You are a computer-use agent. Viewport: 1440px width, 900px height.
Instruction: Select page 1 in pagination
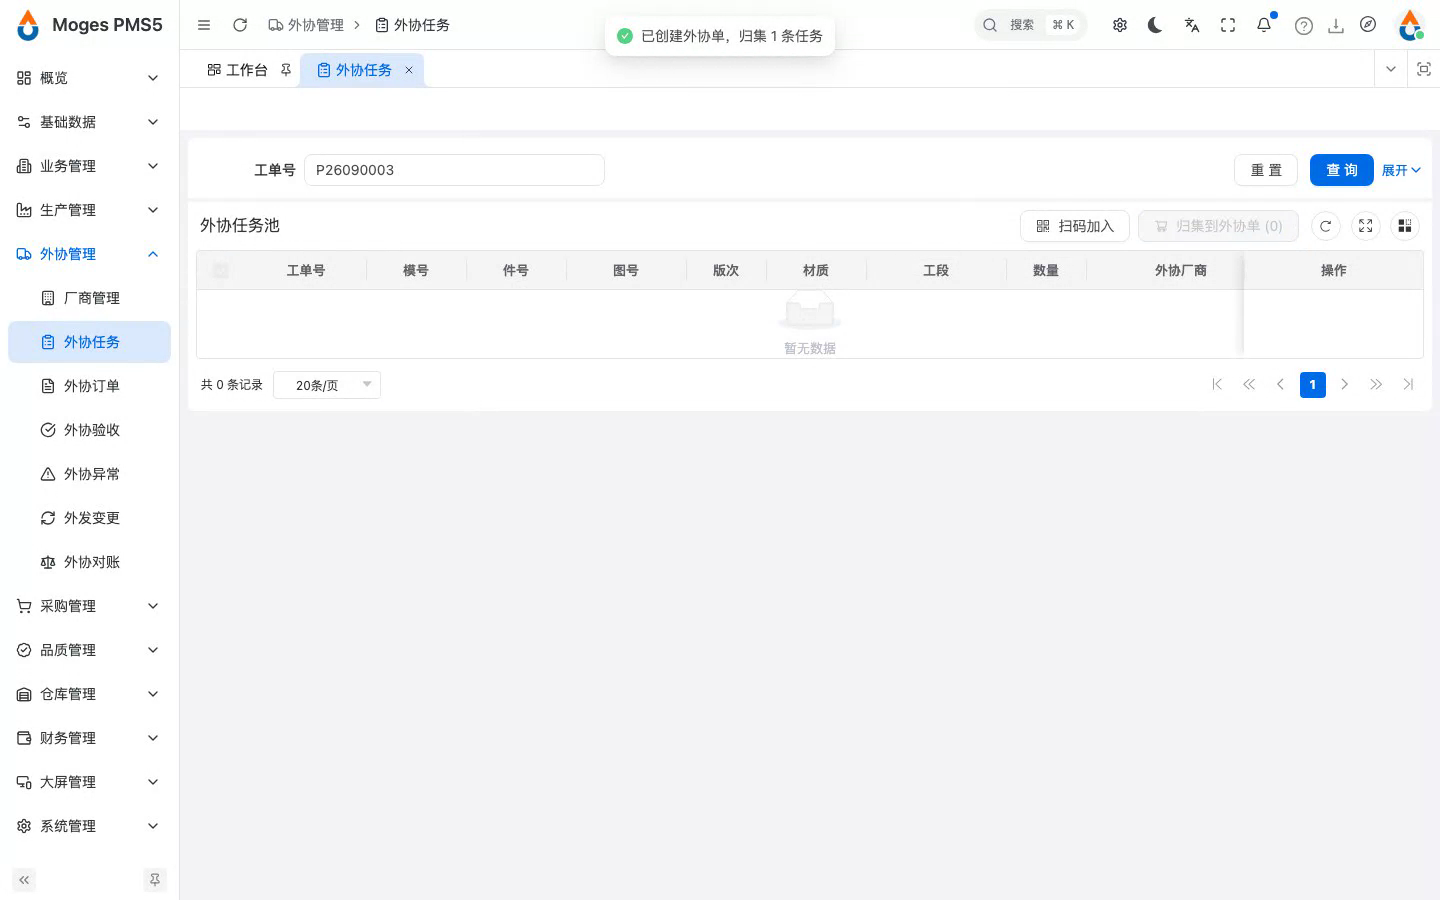point(1313,385)
